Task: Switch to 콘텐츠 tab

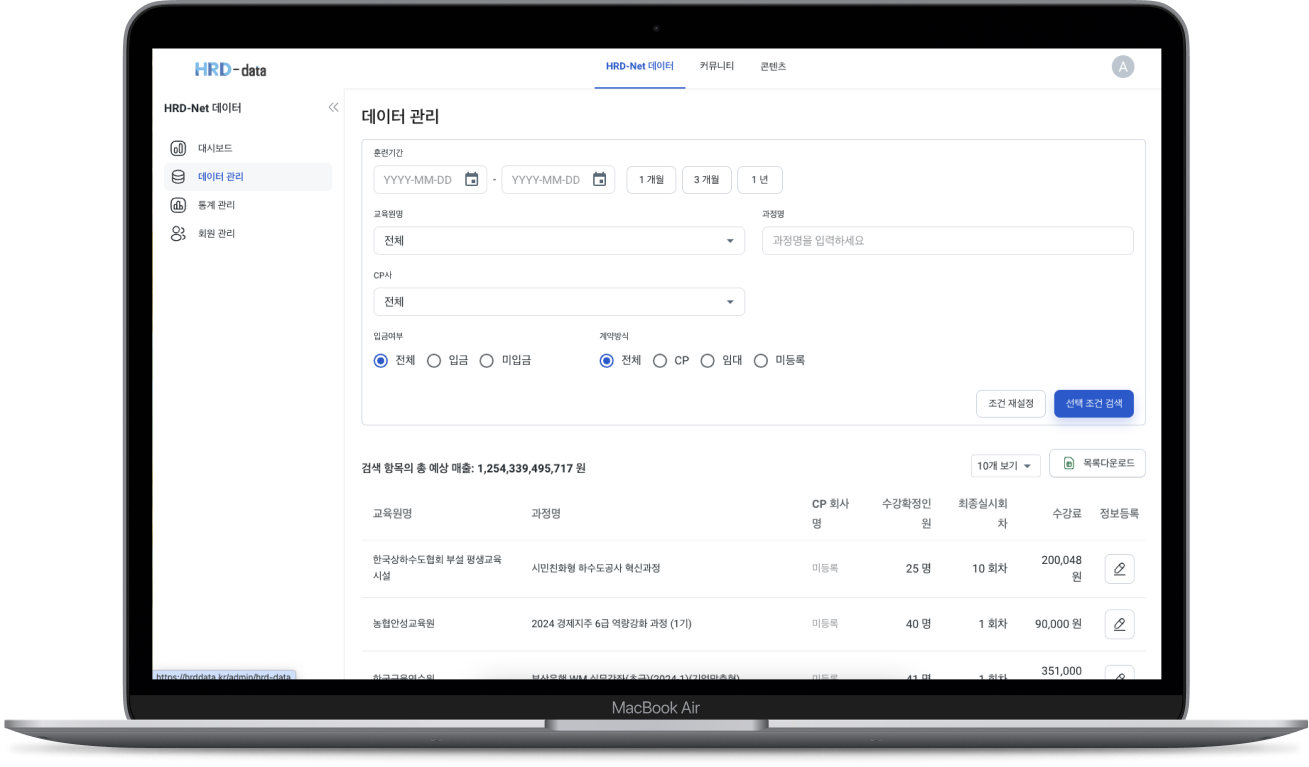Action: pyautogui.click(x=773, y=67)
